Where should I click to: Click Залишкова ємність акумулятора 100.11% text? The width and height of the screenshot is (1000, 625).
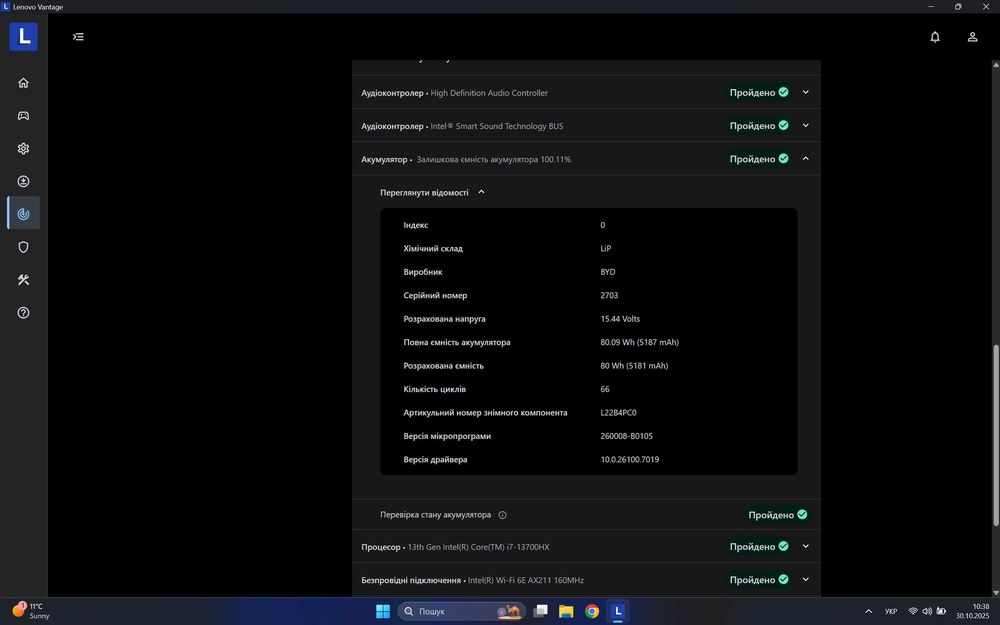pyautogui.click(x=494, y=159)
